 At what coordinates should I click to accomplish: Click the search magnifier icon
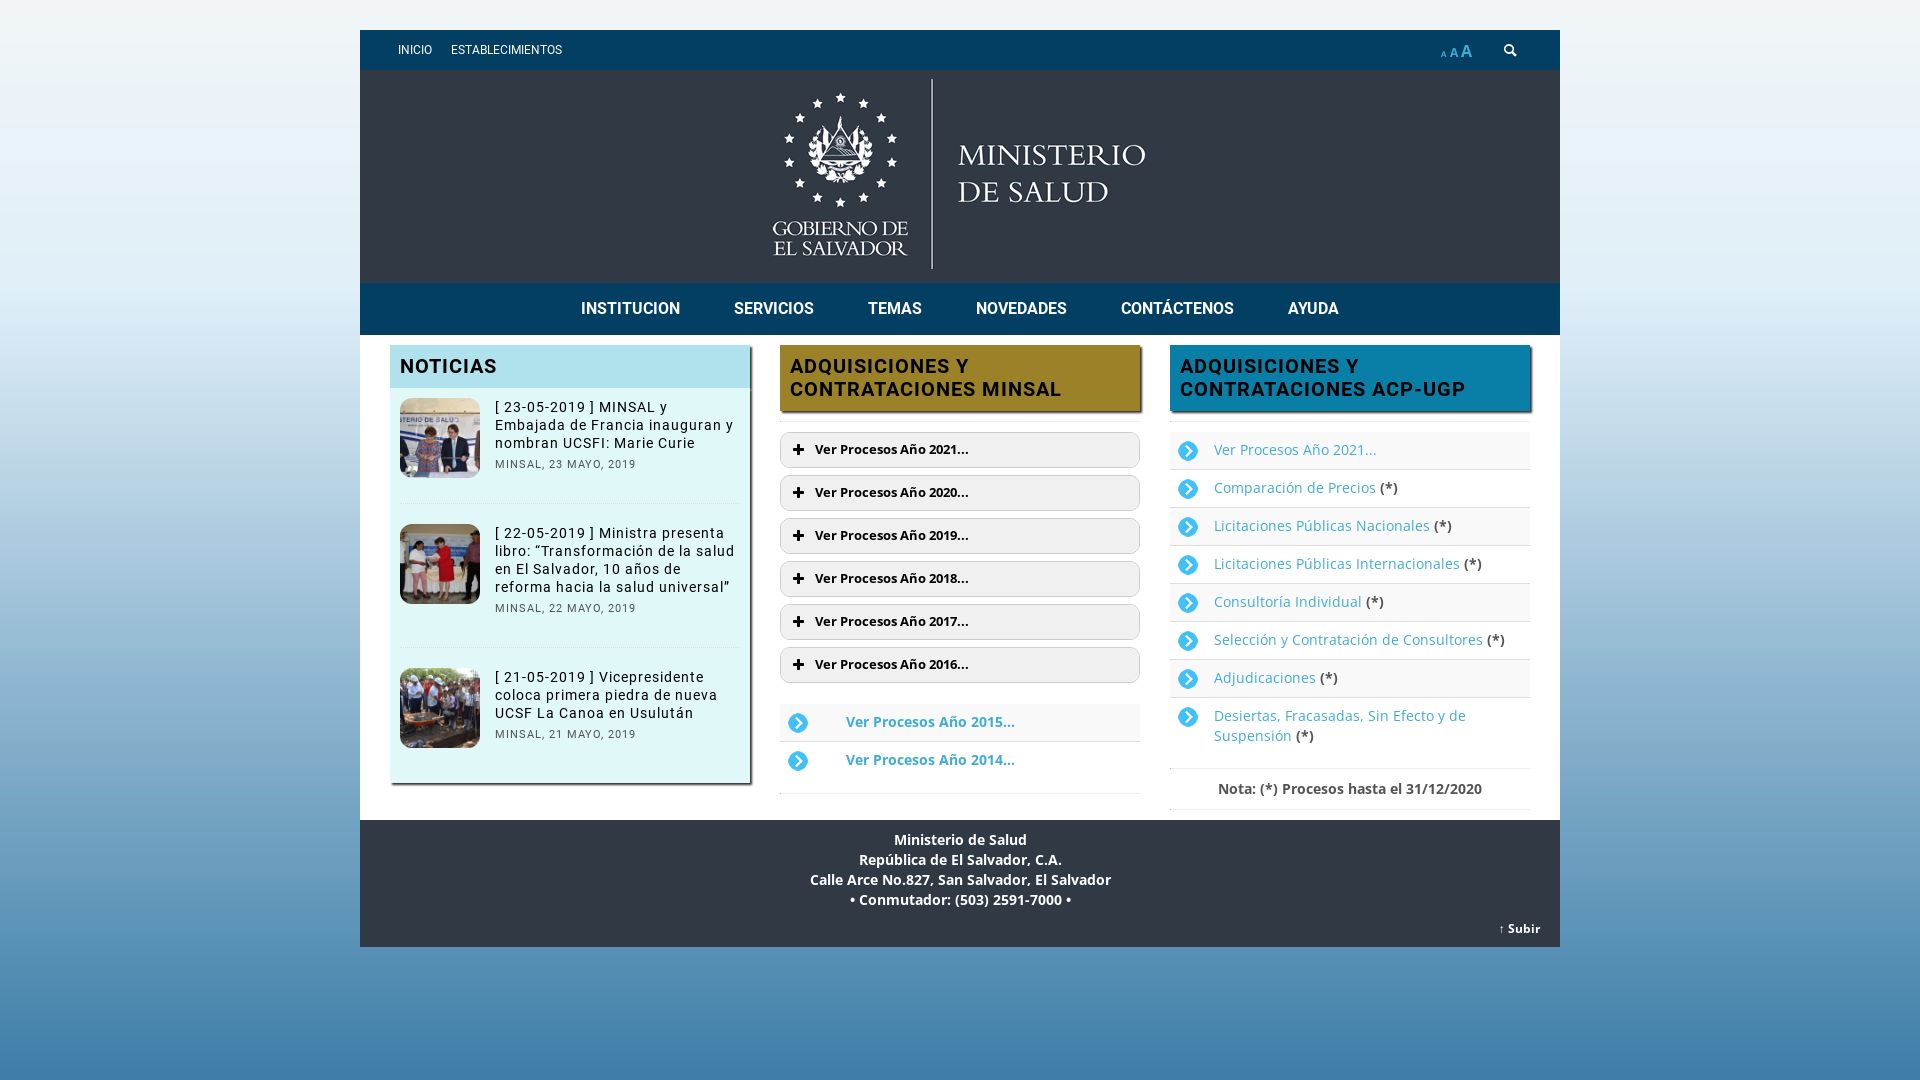point(1510,50)
